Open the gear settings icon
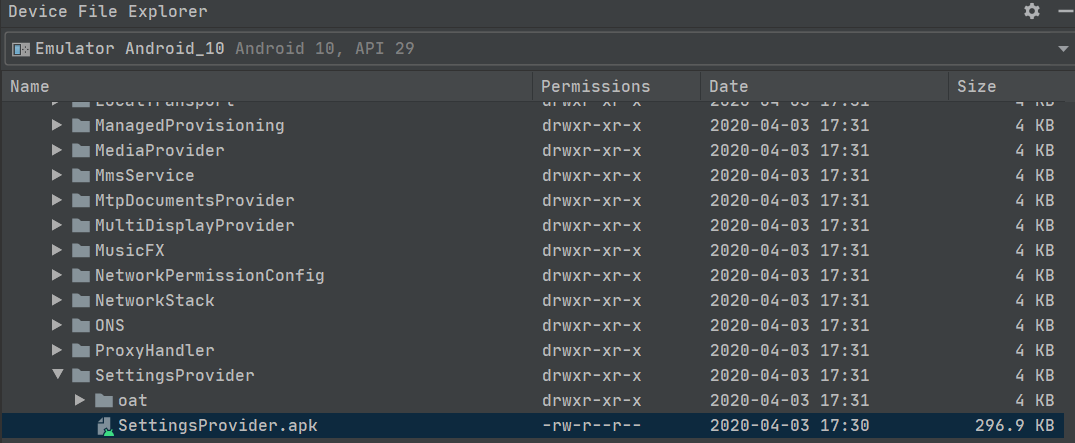 point(1032,12)
